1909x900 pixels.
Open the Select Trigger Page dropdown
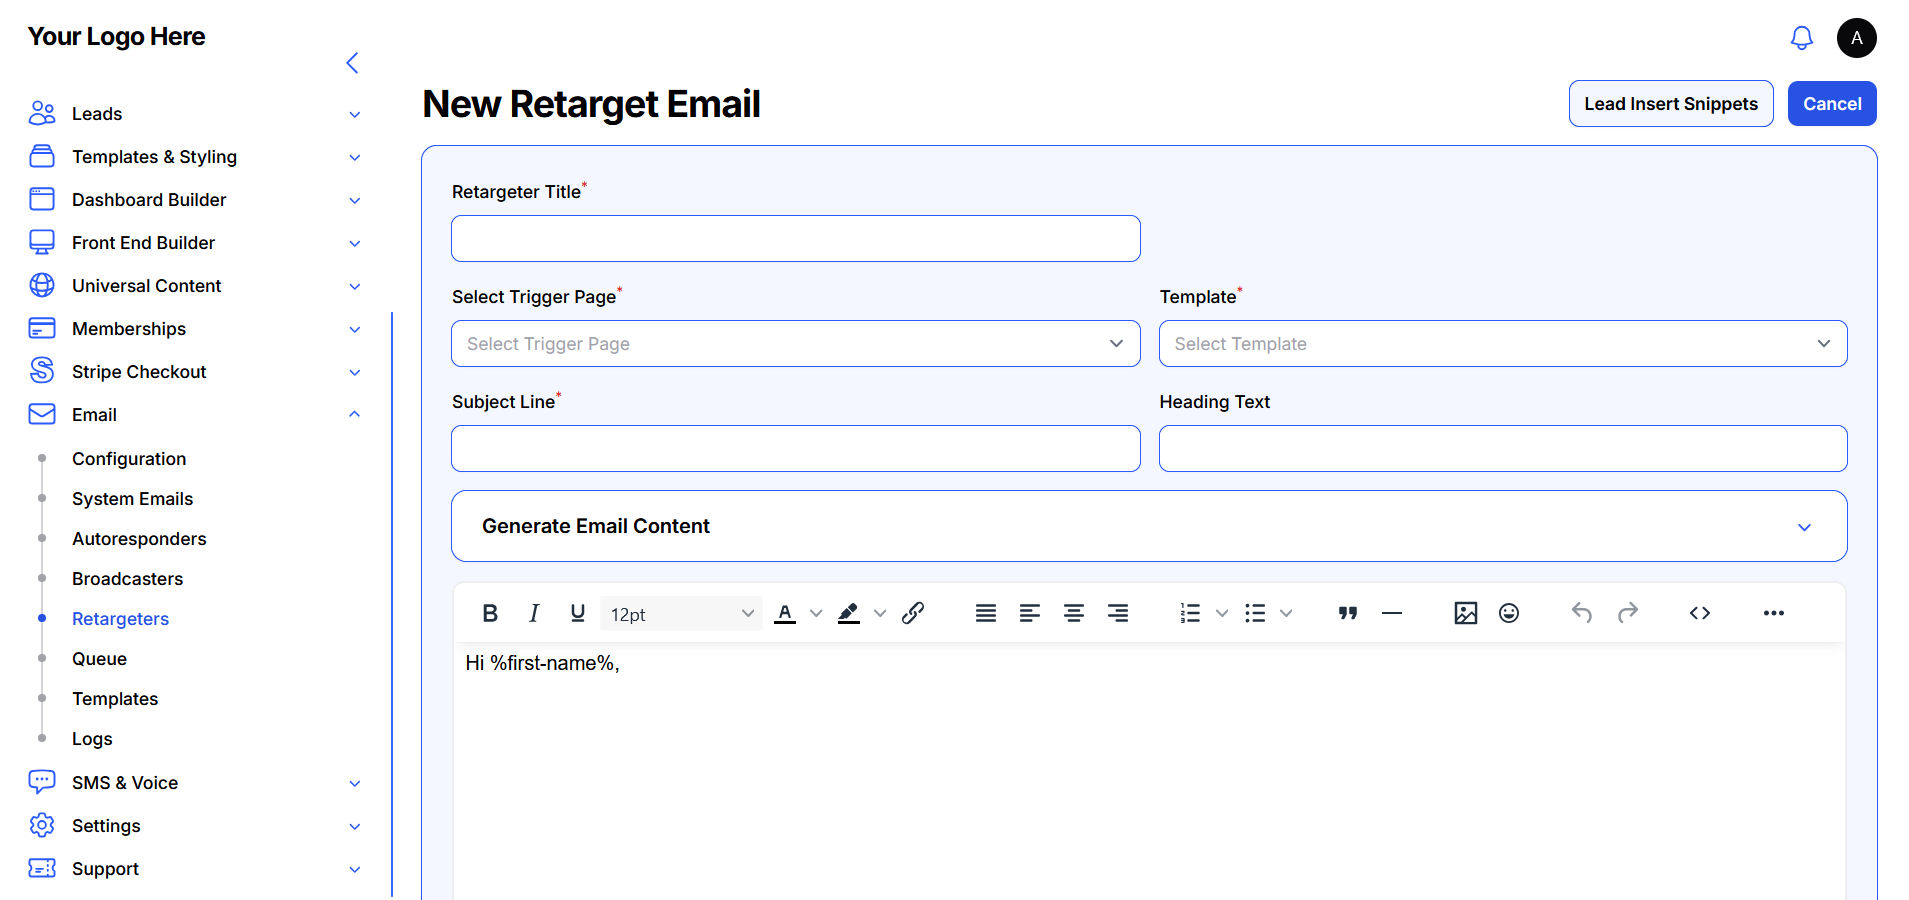click(795, 344)
